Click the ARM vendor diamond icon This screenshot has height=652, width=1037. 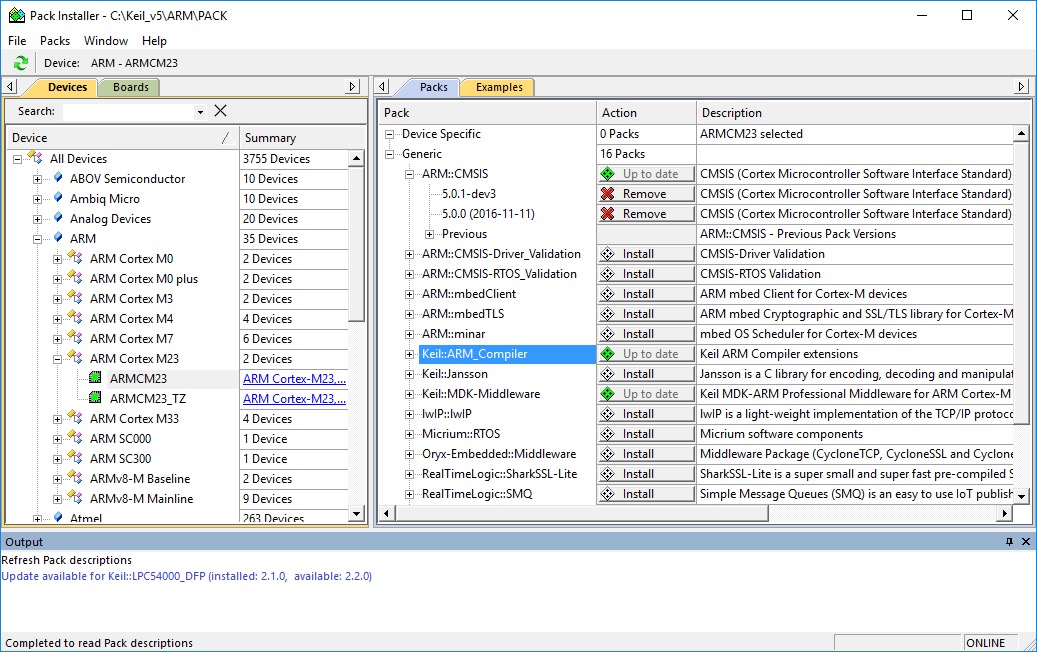click(x=58, y=237)
